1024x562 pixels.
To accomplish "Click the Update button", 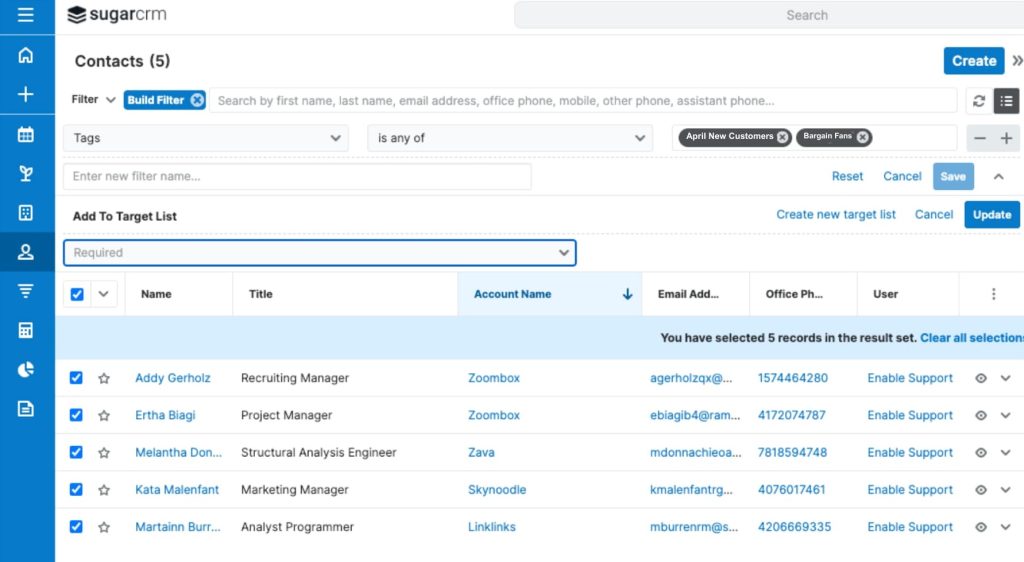I will coord(991,215).
